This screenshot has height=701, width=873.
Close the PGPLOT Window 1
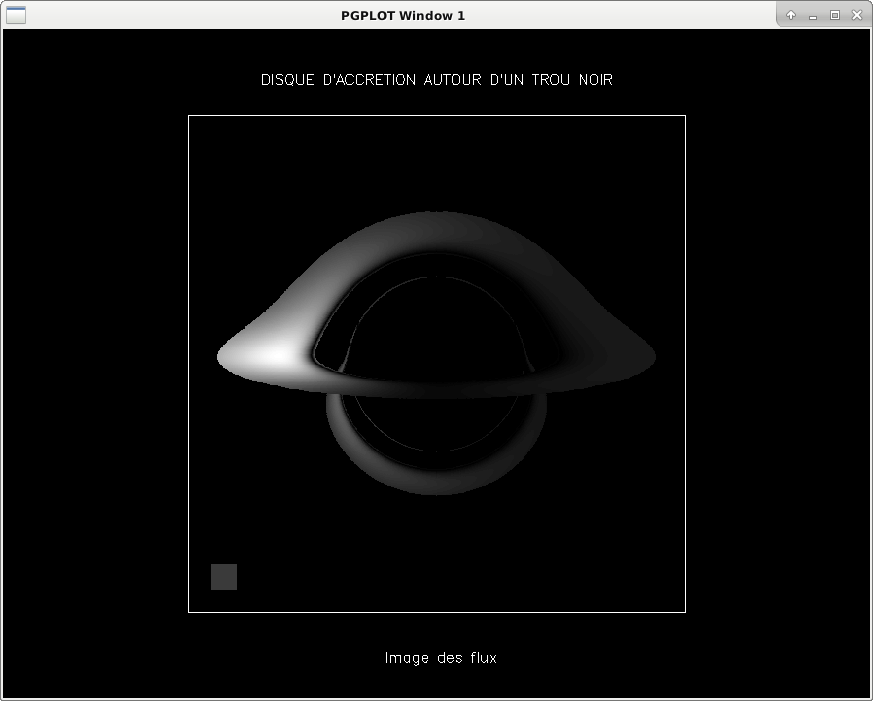coord(857,15)
